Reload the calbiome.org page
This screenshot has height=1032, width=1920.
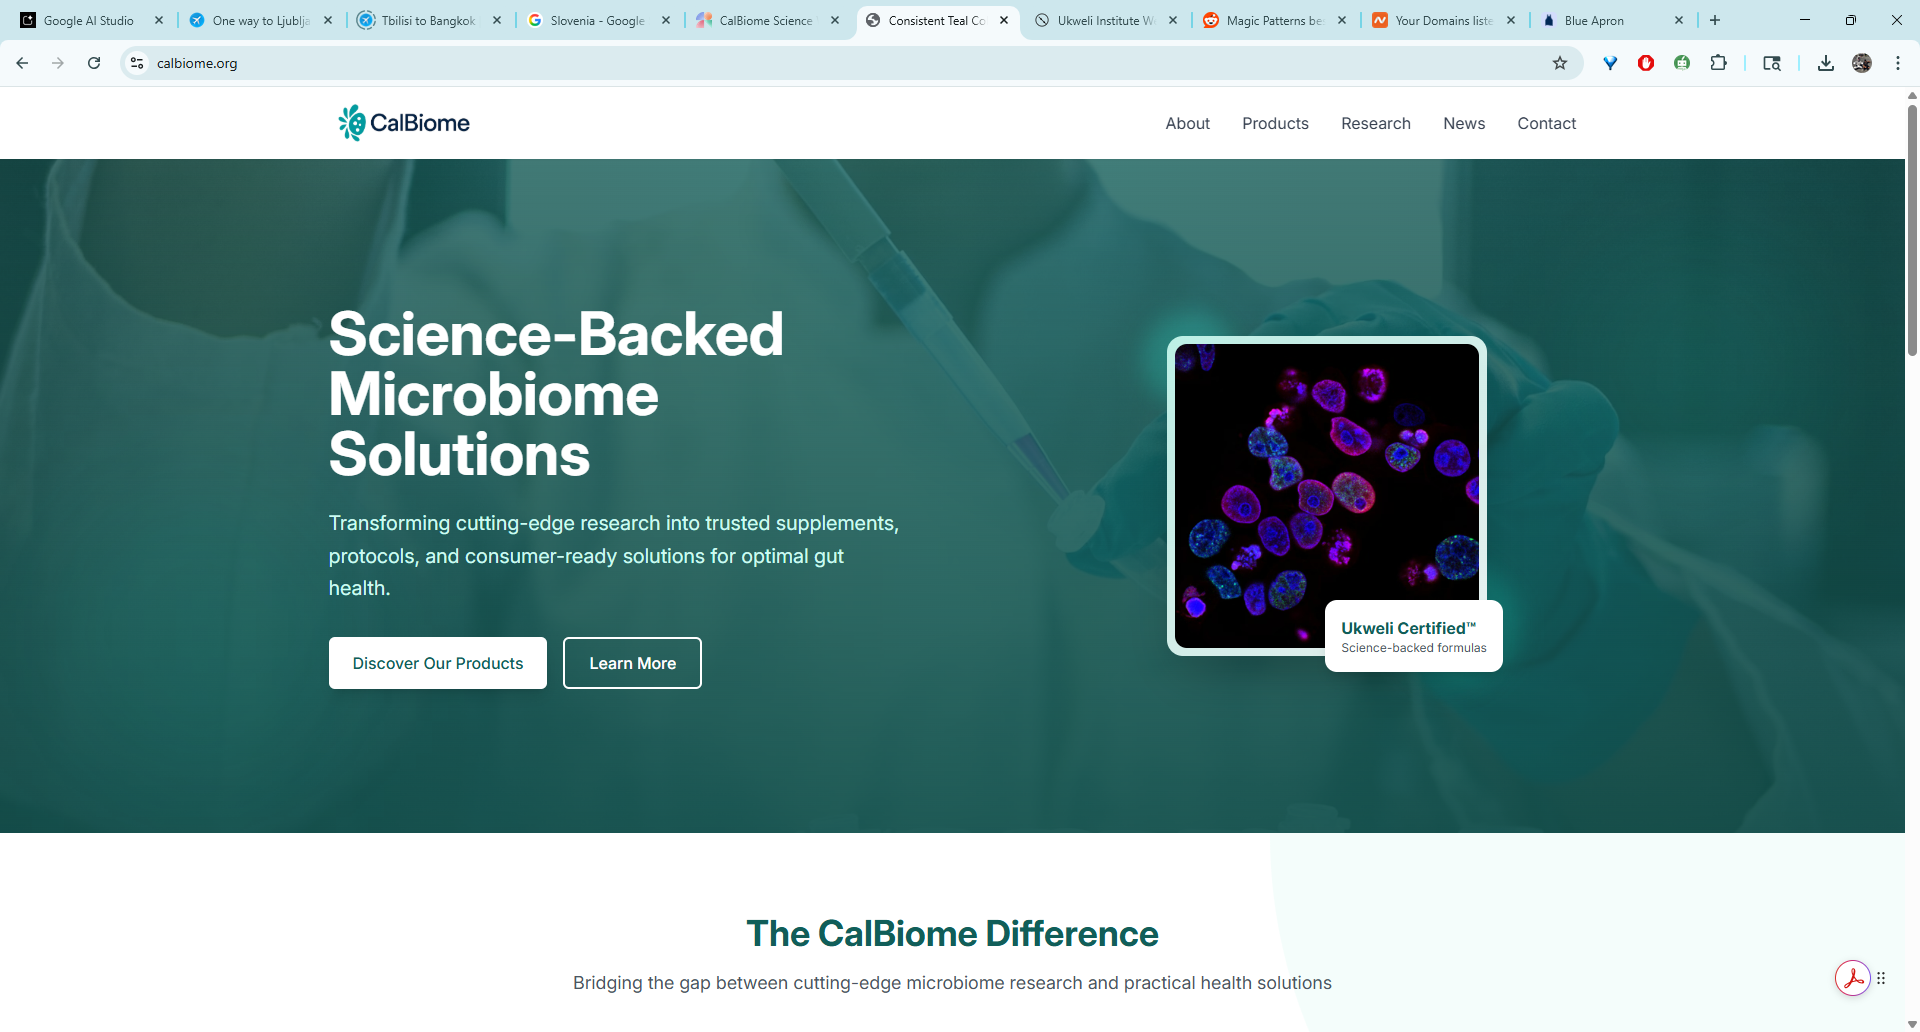pyautogui.click(x=94, y=63)
